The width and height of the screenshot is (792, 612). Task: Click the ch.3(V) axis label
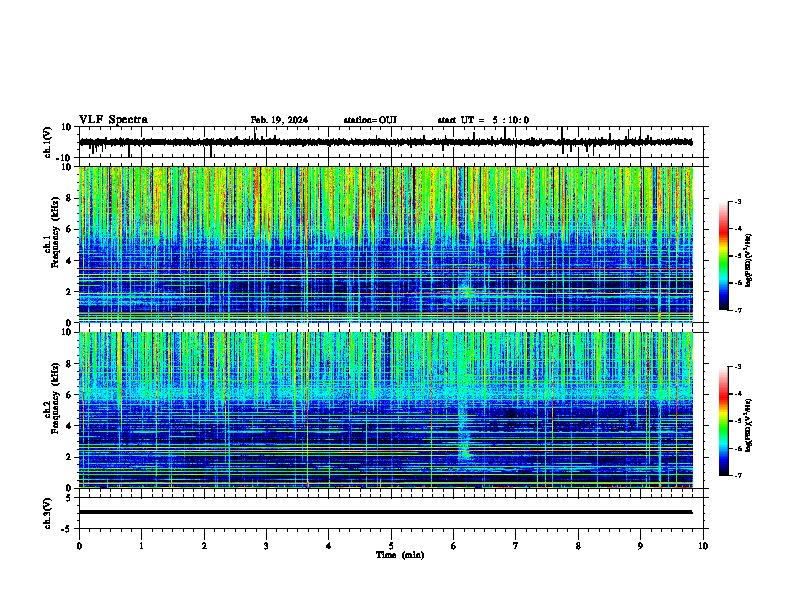[48, 513]
